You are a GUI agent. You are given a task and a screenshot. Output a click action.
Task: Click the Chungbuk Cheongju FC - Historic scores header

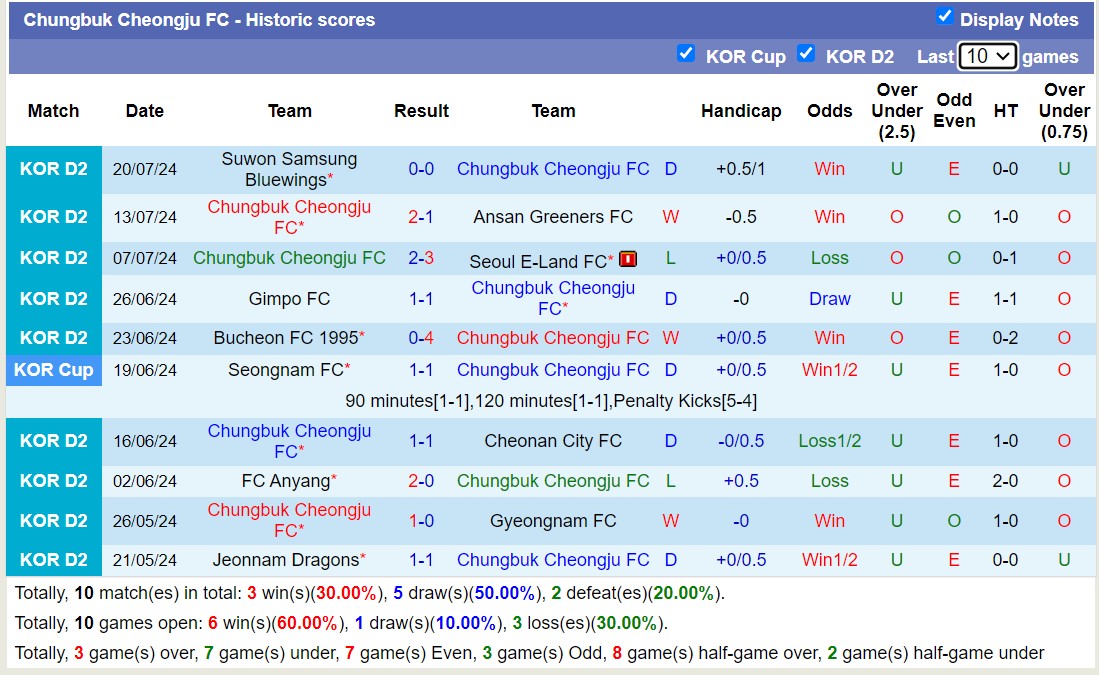pos(200,19)
